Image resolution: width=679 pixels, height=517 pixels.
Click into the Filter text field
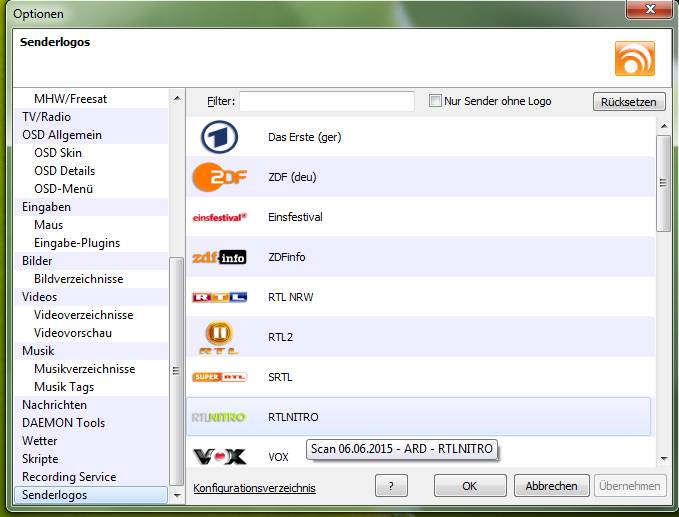click(x=326, y=101)
